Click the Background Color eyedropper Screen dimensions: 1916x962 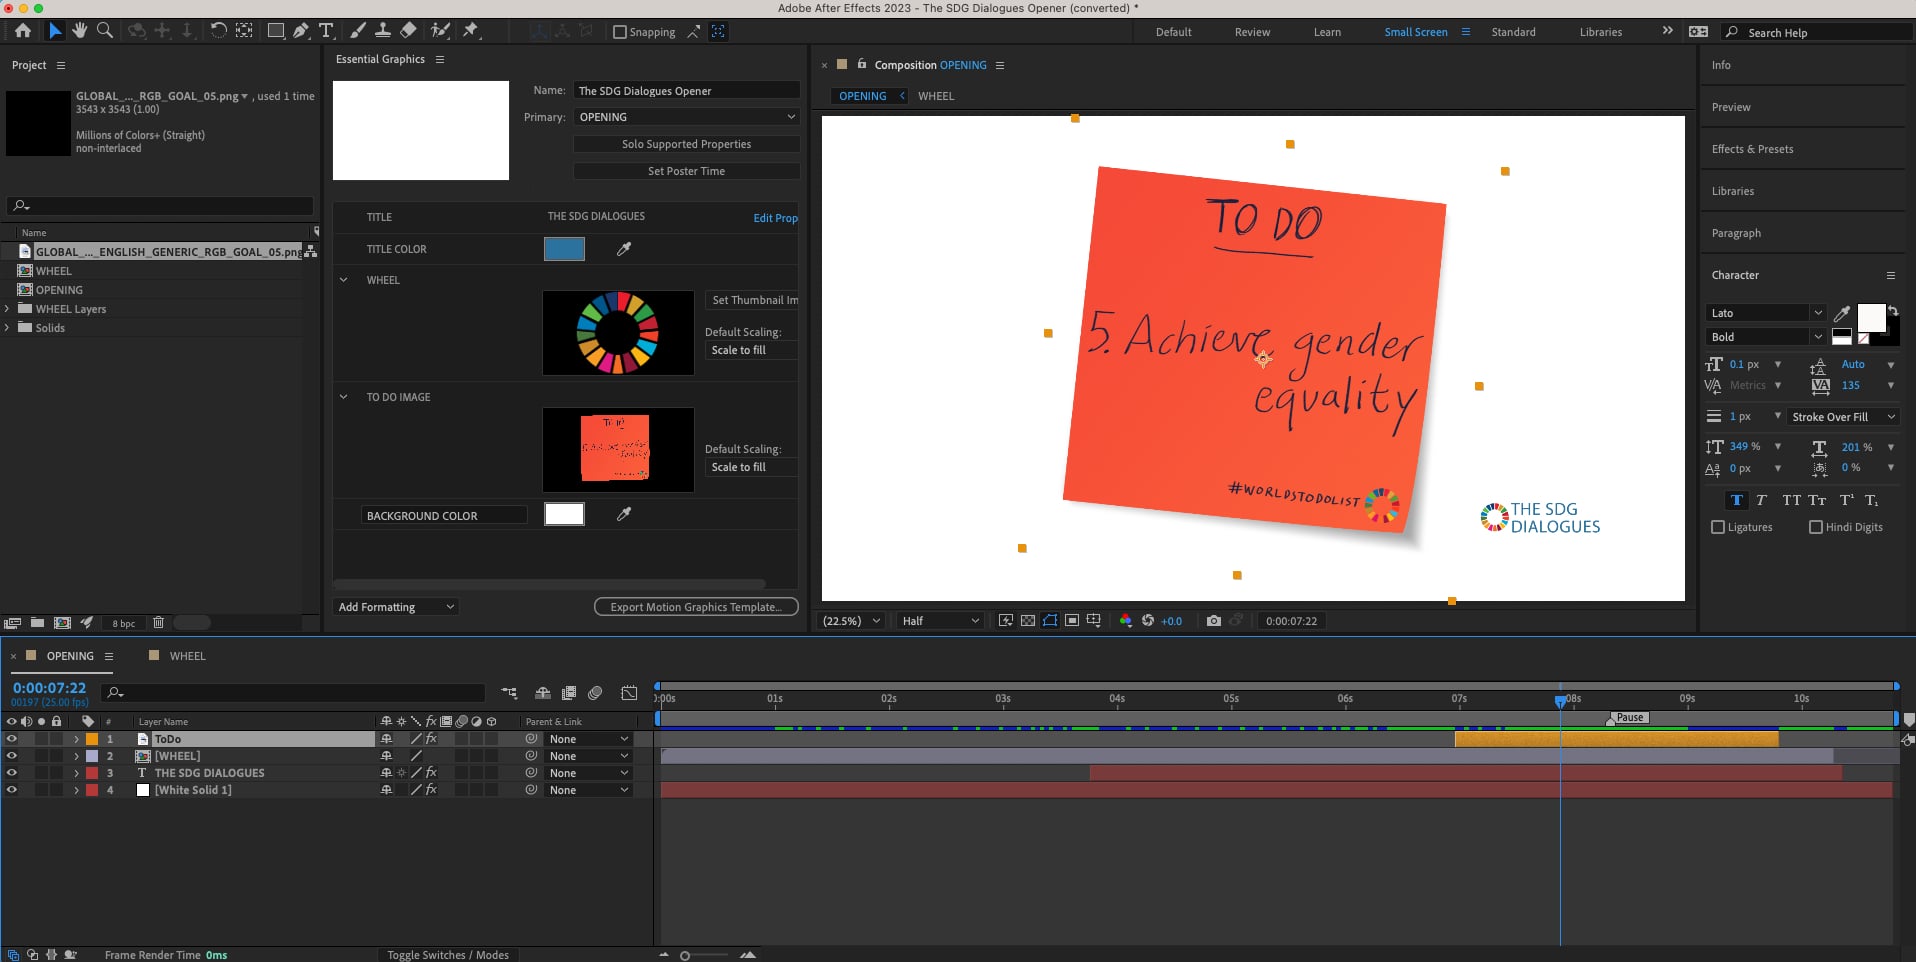[x=624, y=514]
